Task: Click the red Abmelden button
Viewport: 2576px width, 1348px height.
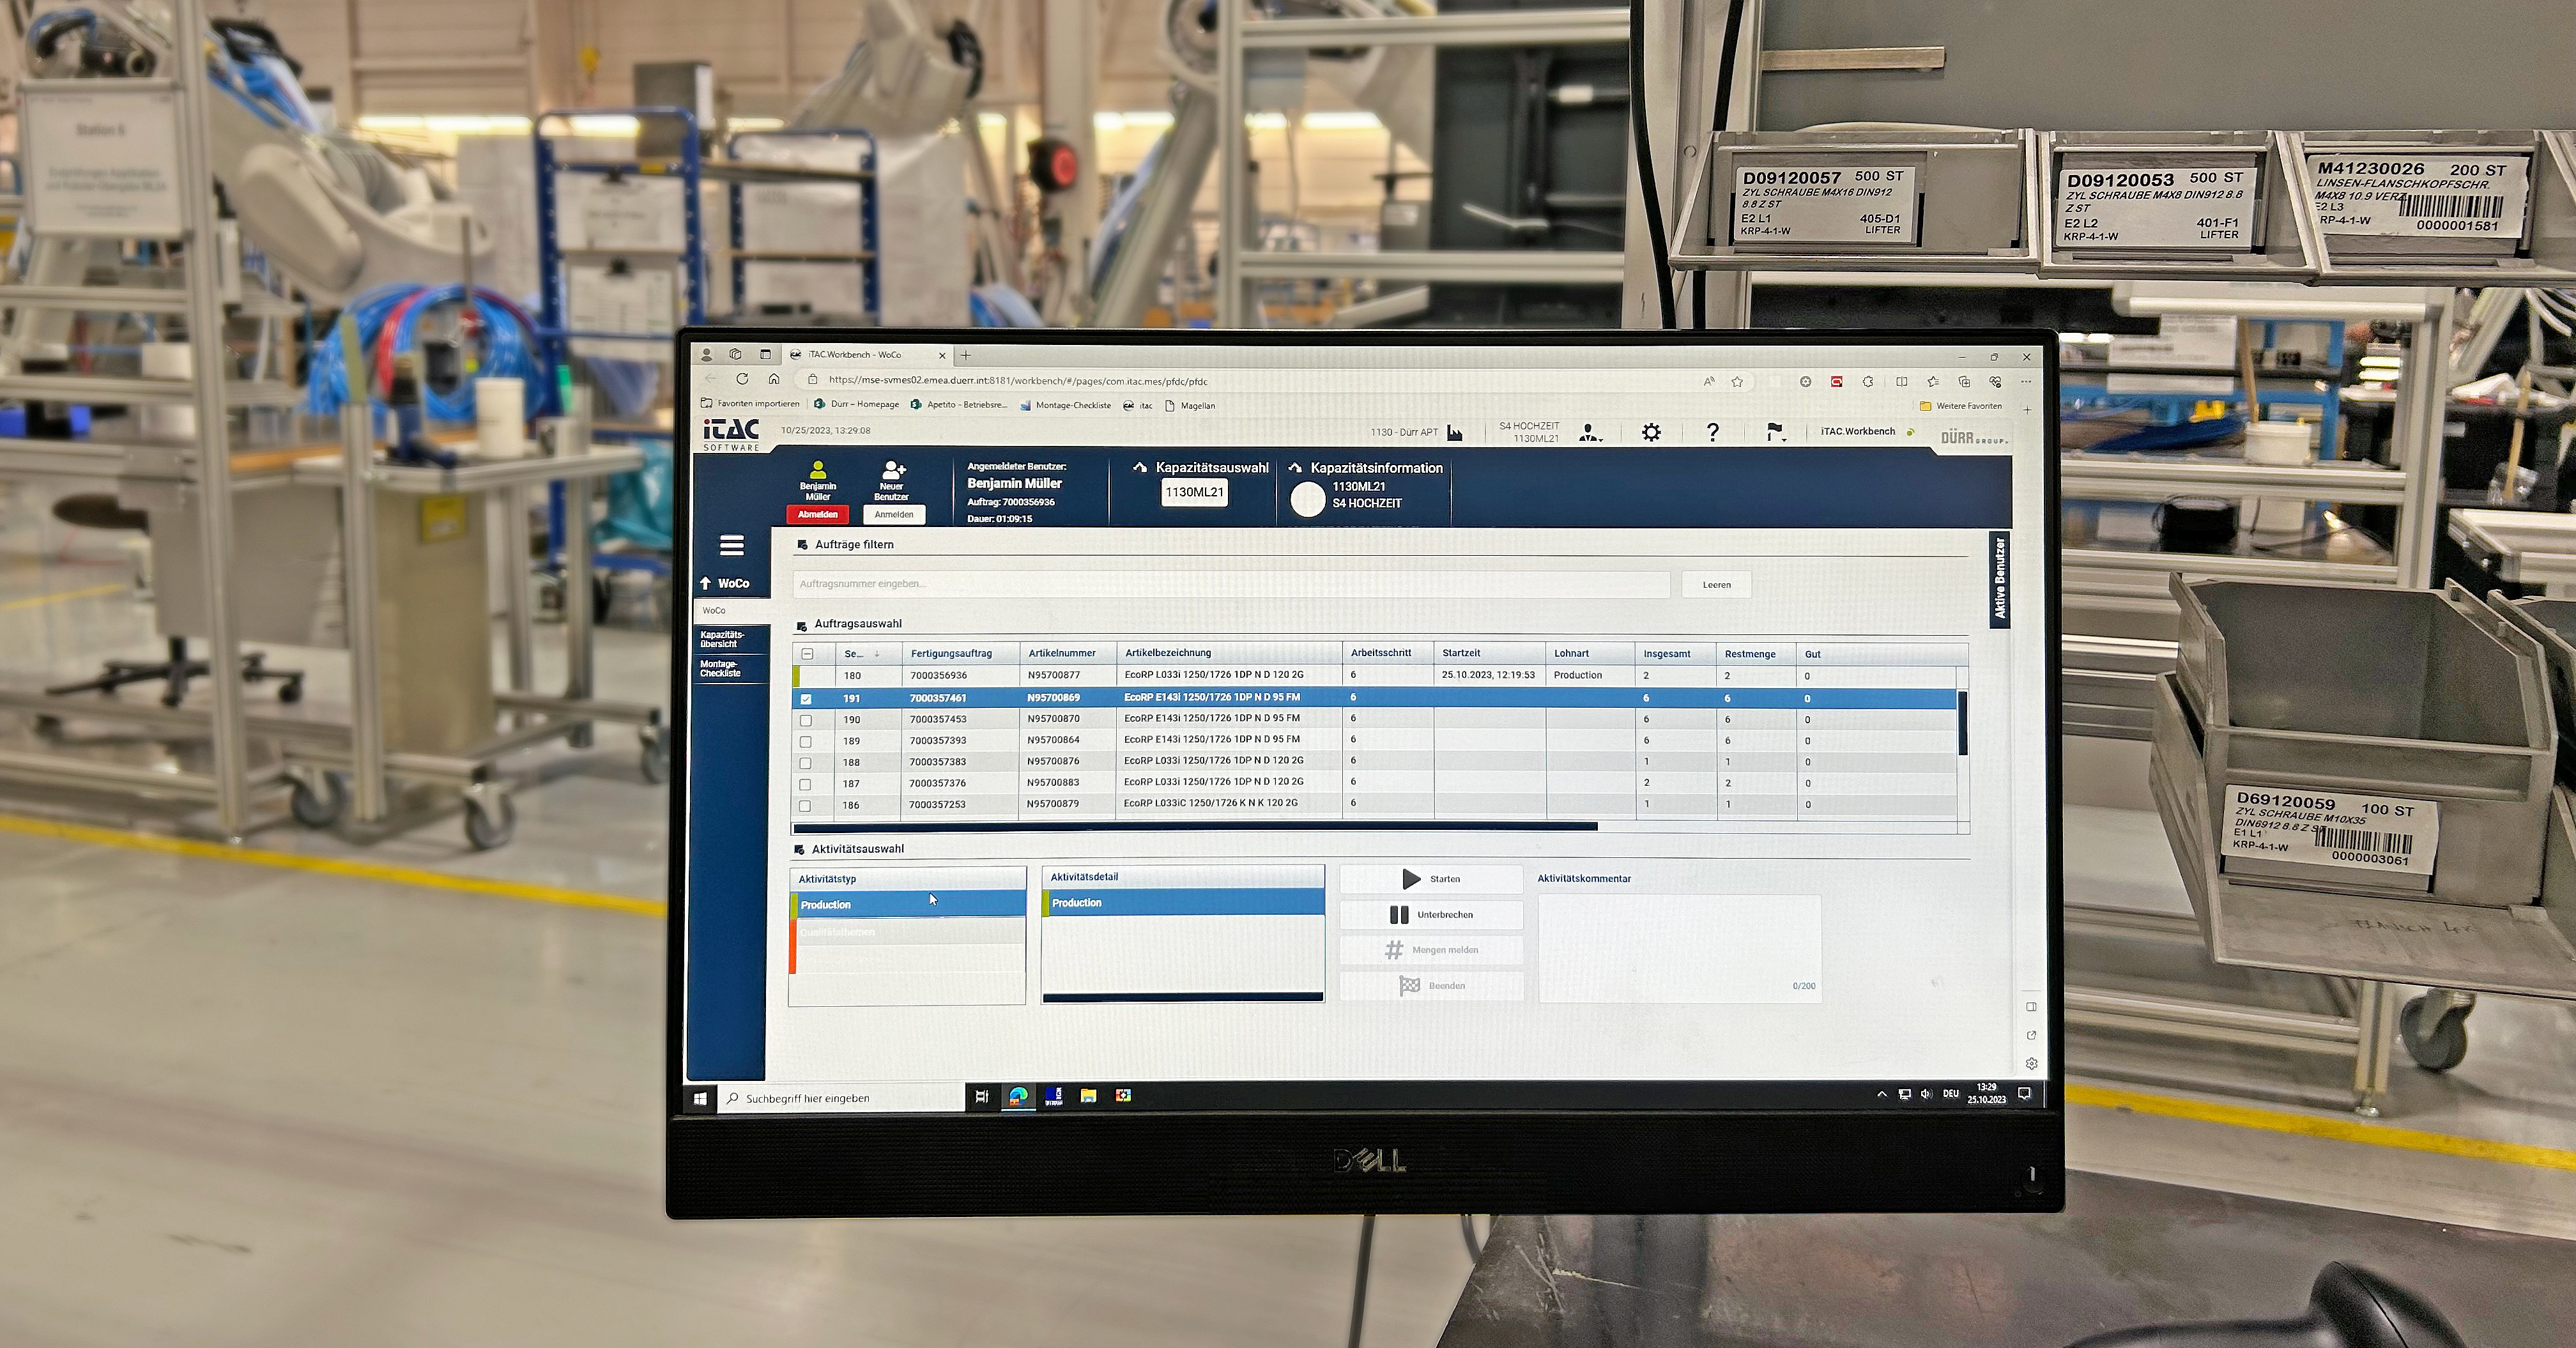Action: click(817, 514)
